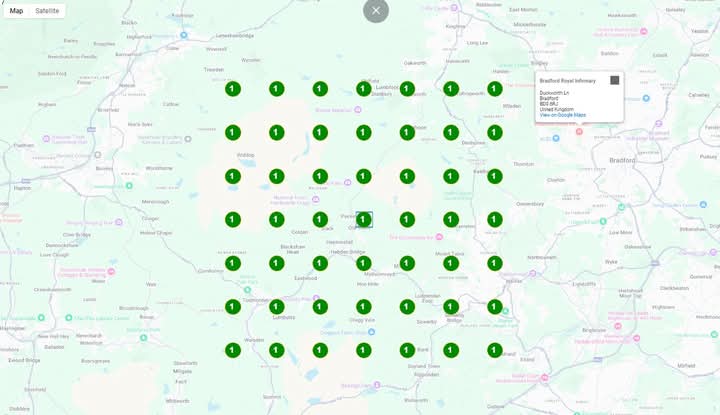Click the Queensbury place label
Screen dimensions: 720x415
click(x=530, y=204)
